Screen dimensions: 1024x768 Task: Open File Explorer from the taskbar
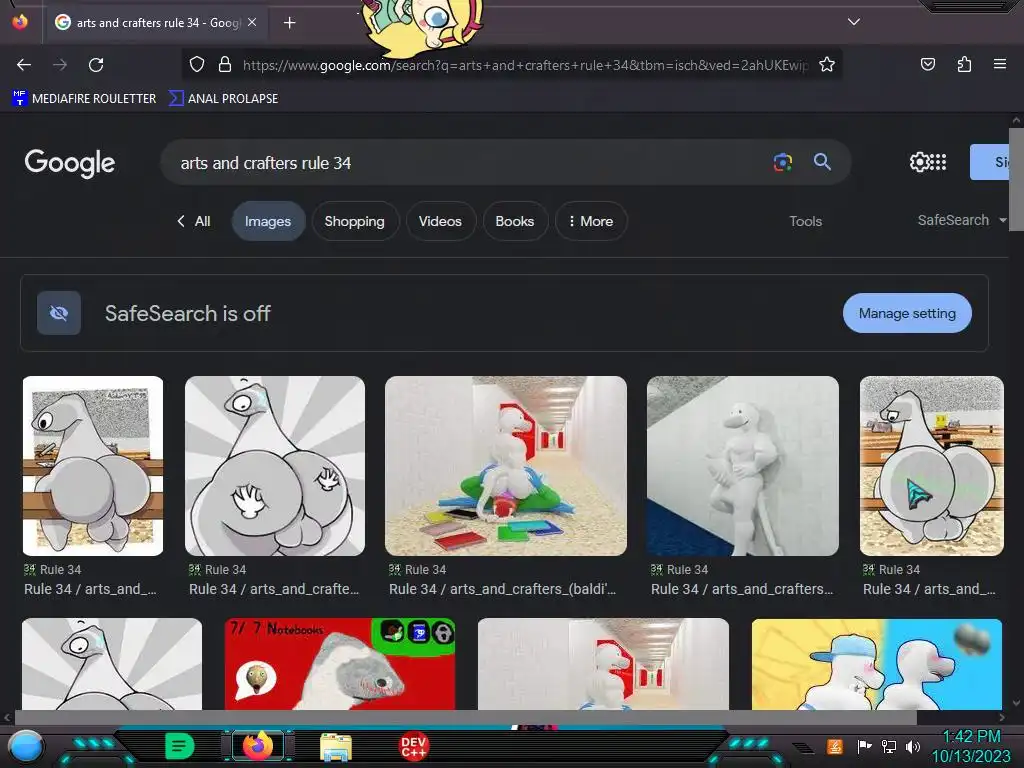pyautogui.click(x=336, y=746)
